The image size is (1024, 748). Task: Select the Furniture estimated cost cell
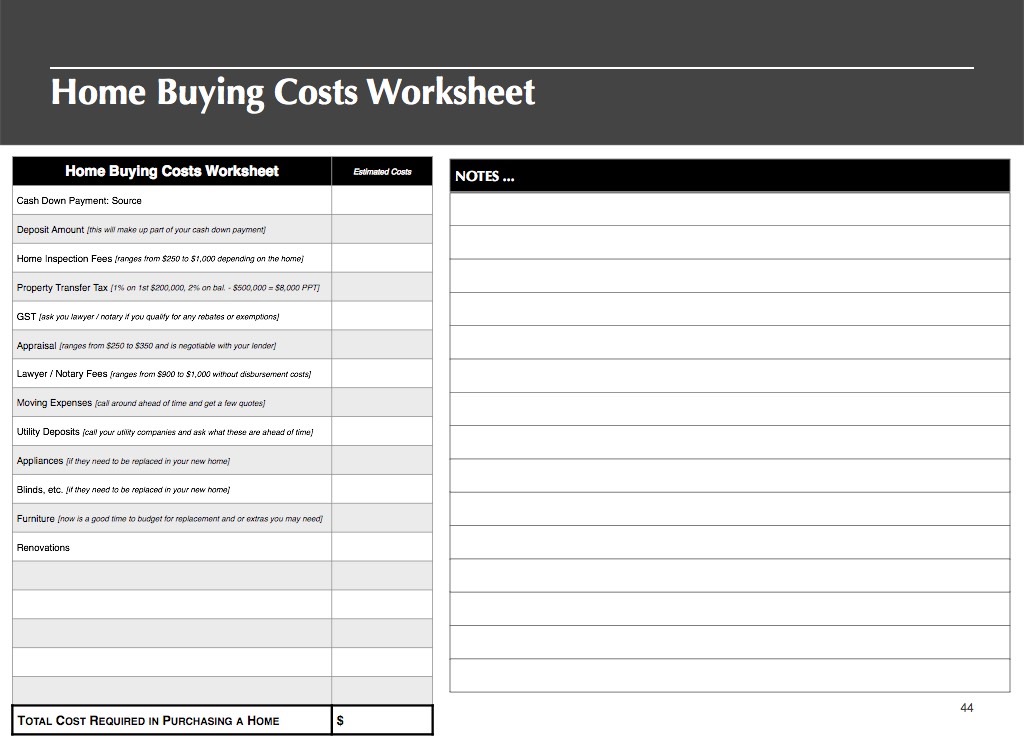(x=382, y=519)
